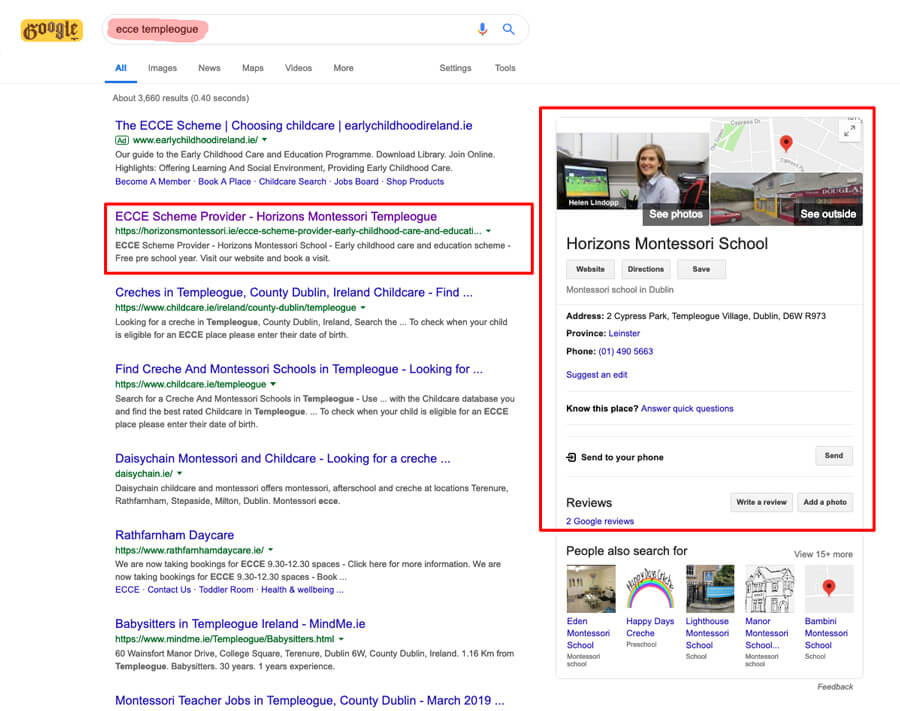Click 'Suggest an edit' link

597,375
